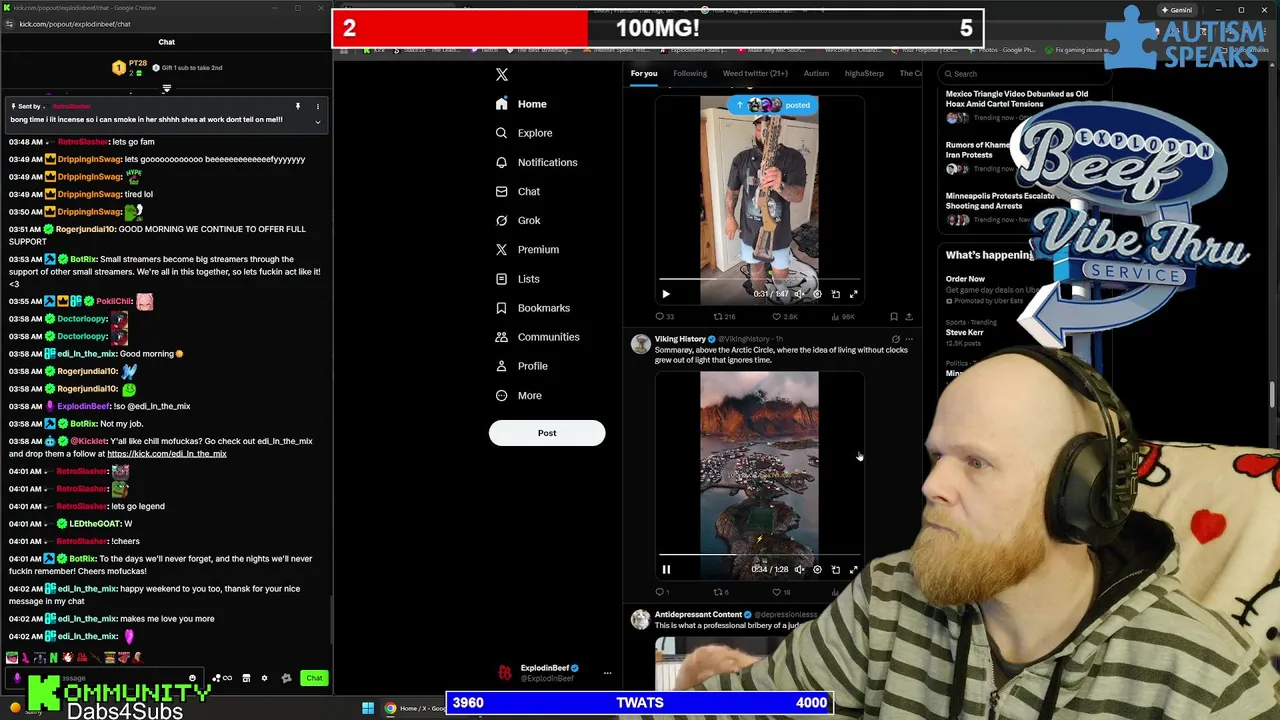This screenshot has height=720, width=1280.
Task: Open the pinned message three-dot menu
Action: [317, 106]
